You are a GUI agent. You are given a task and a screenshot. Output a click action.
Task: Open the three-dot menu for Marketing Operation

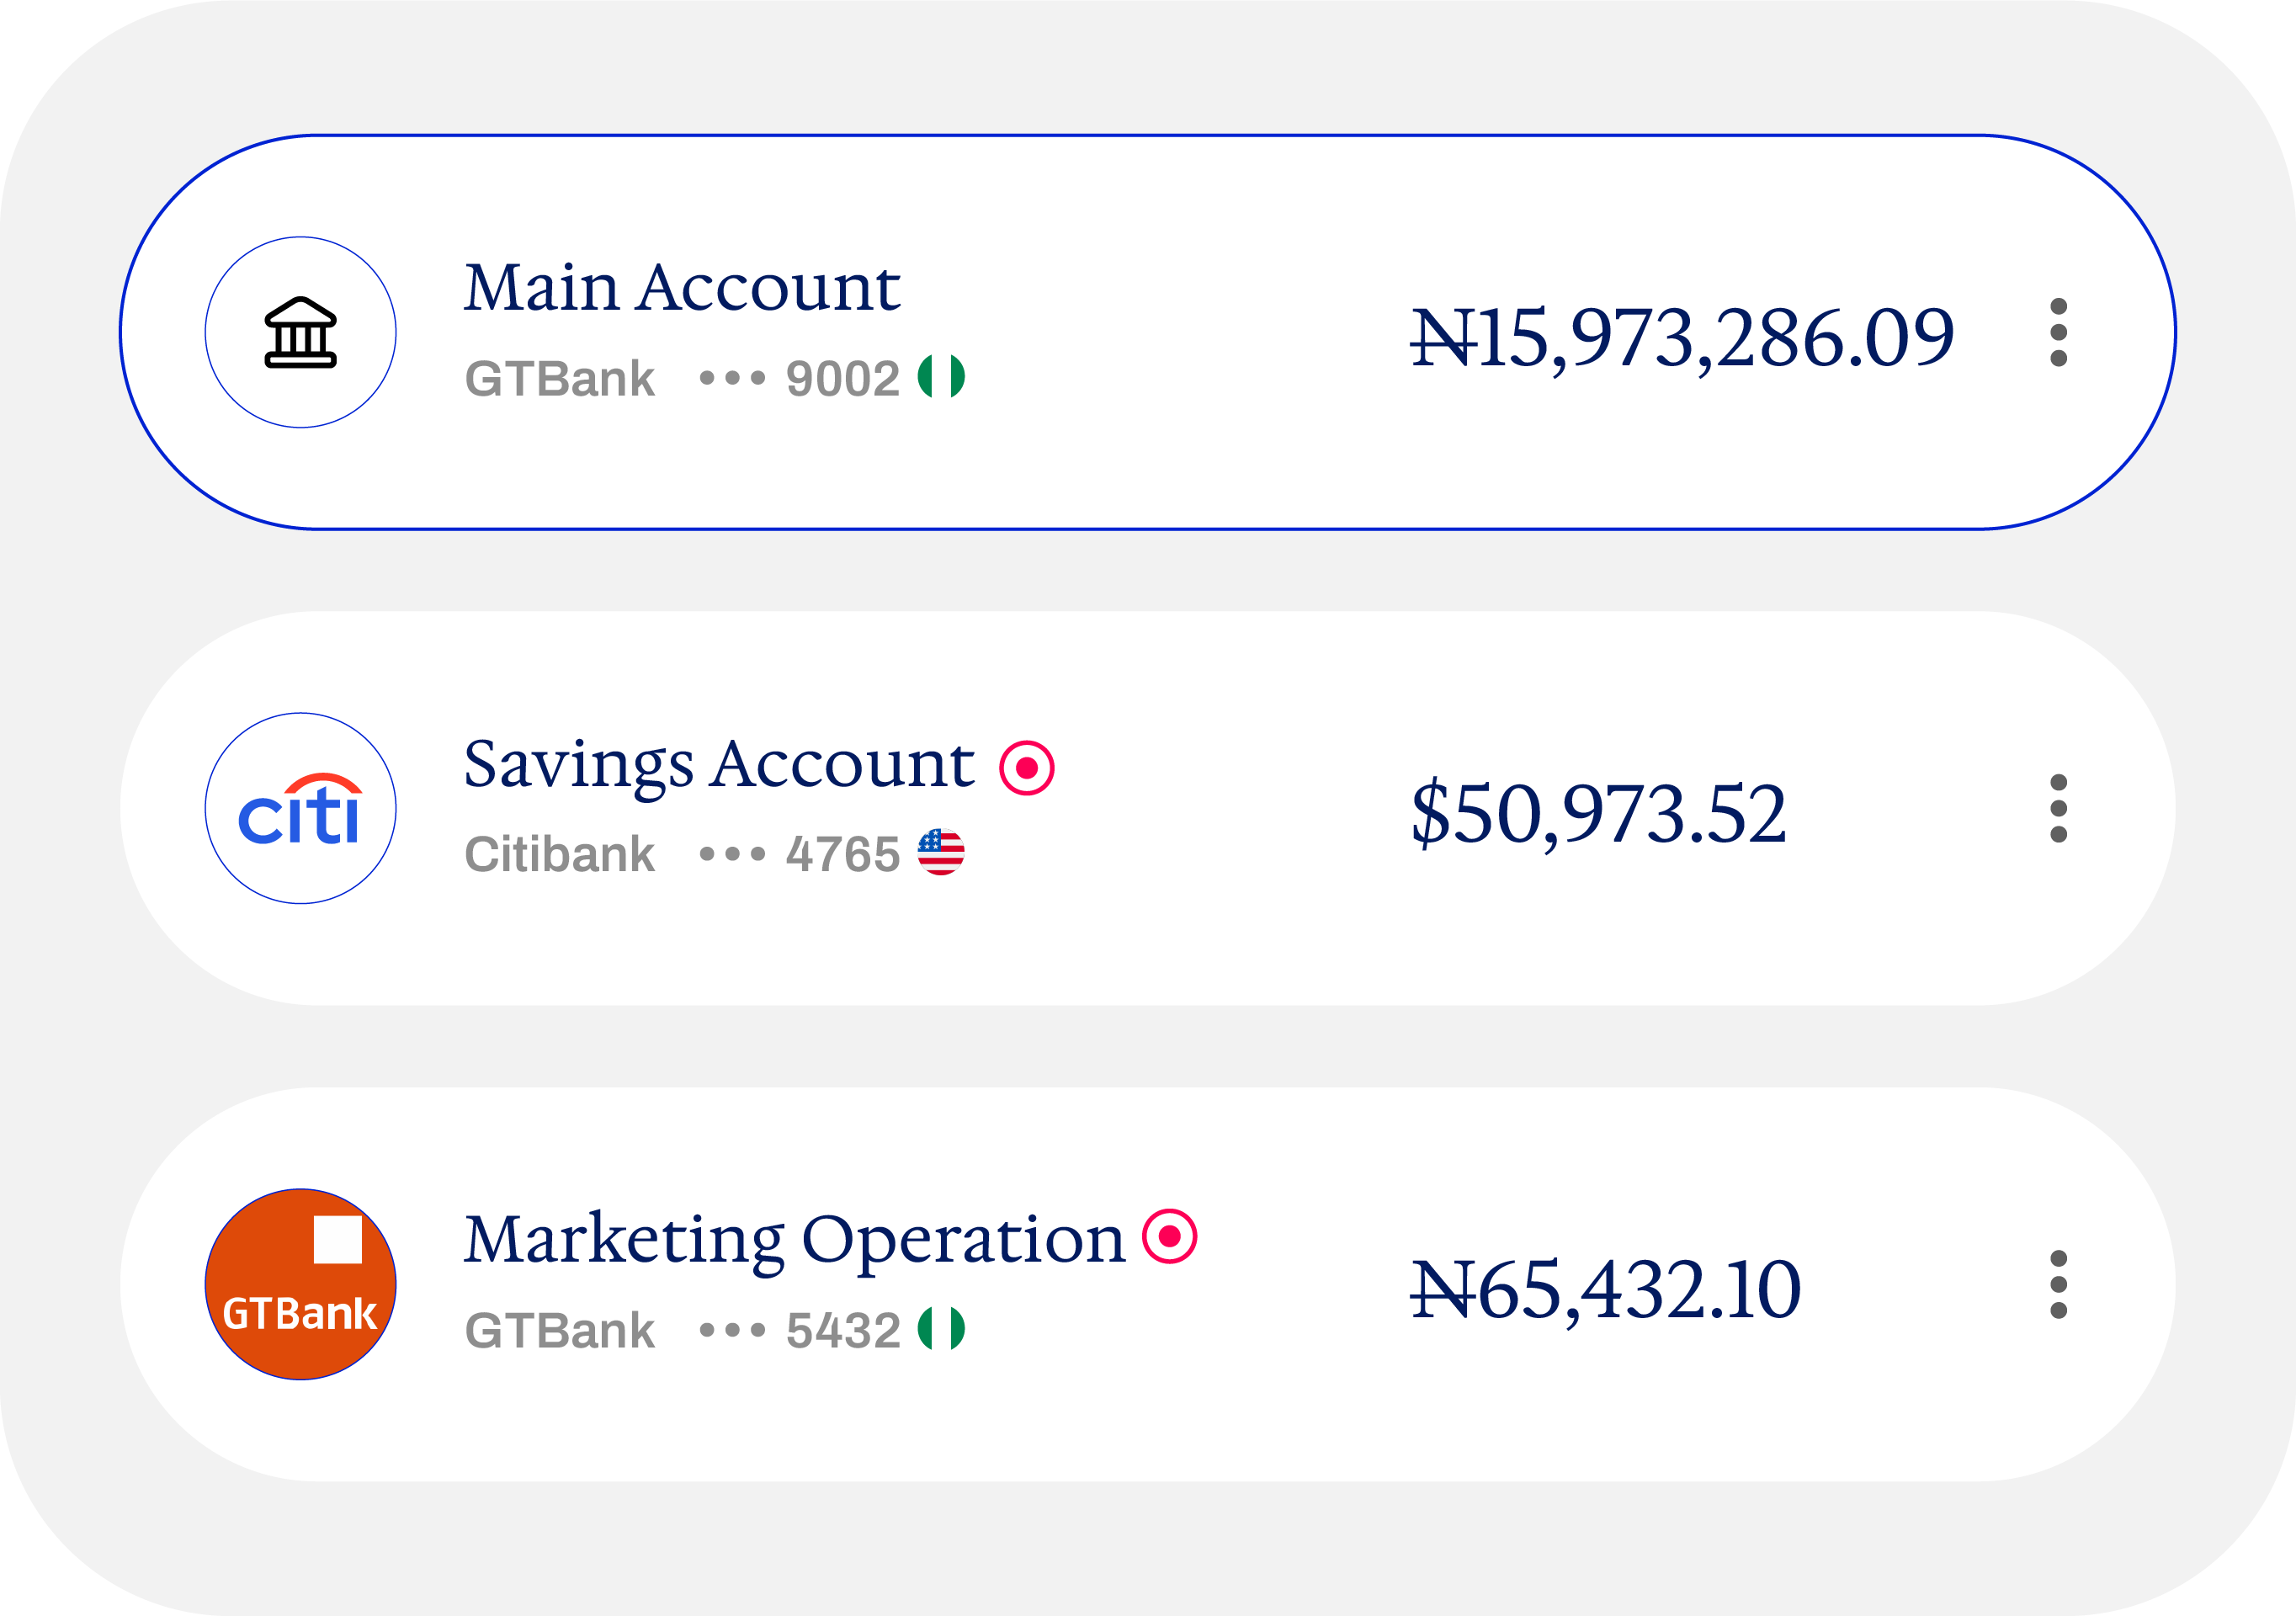pyautogui.click(x=2058, y=1284)
